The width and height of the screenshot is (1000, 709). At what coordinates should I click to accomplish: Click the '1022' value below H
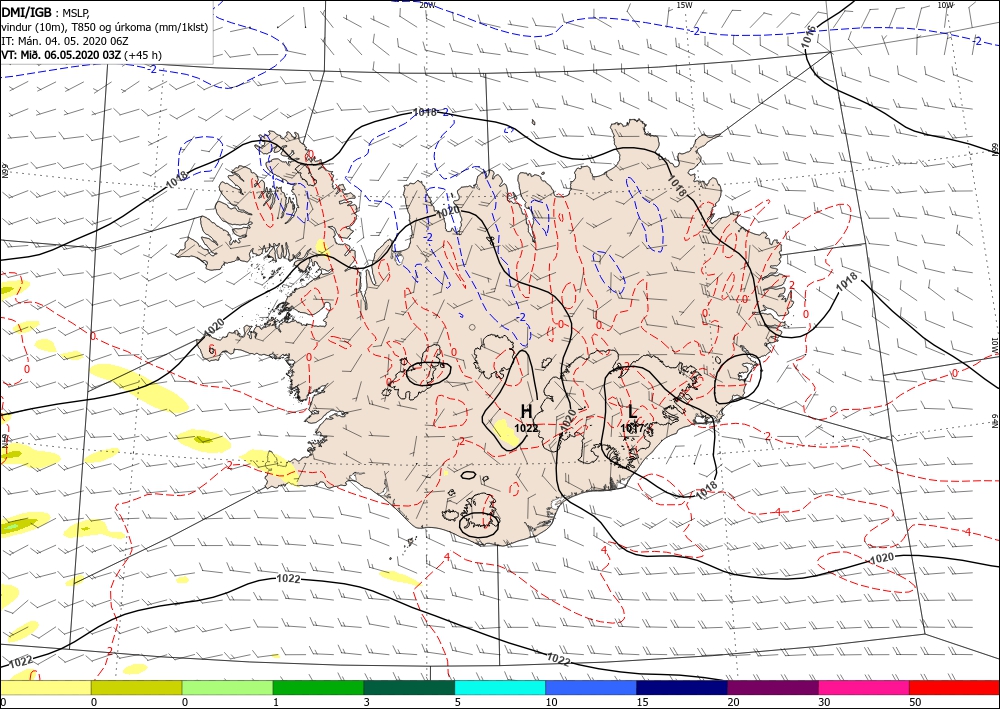526,428
